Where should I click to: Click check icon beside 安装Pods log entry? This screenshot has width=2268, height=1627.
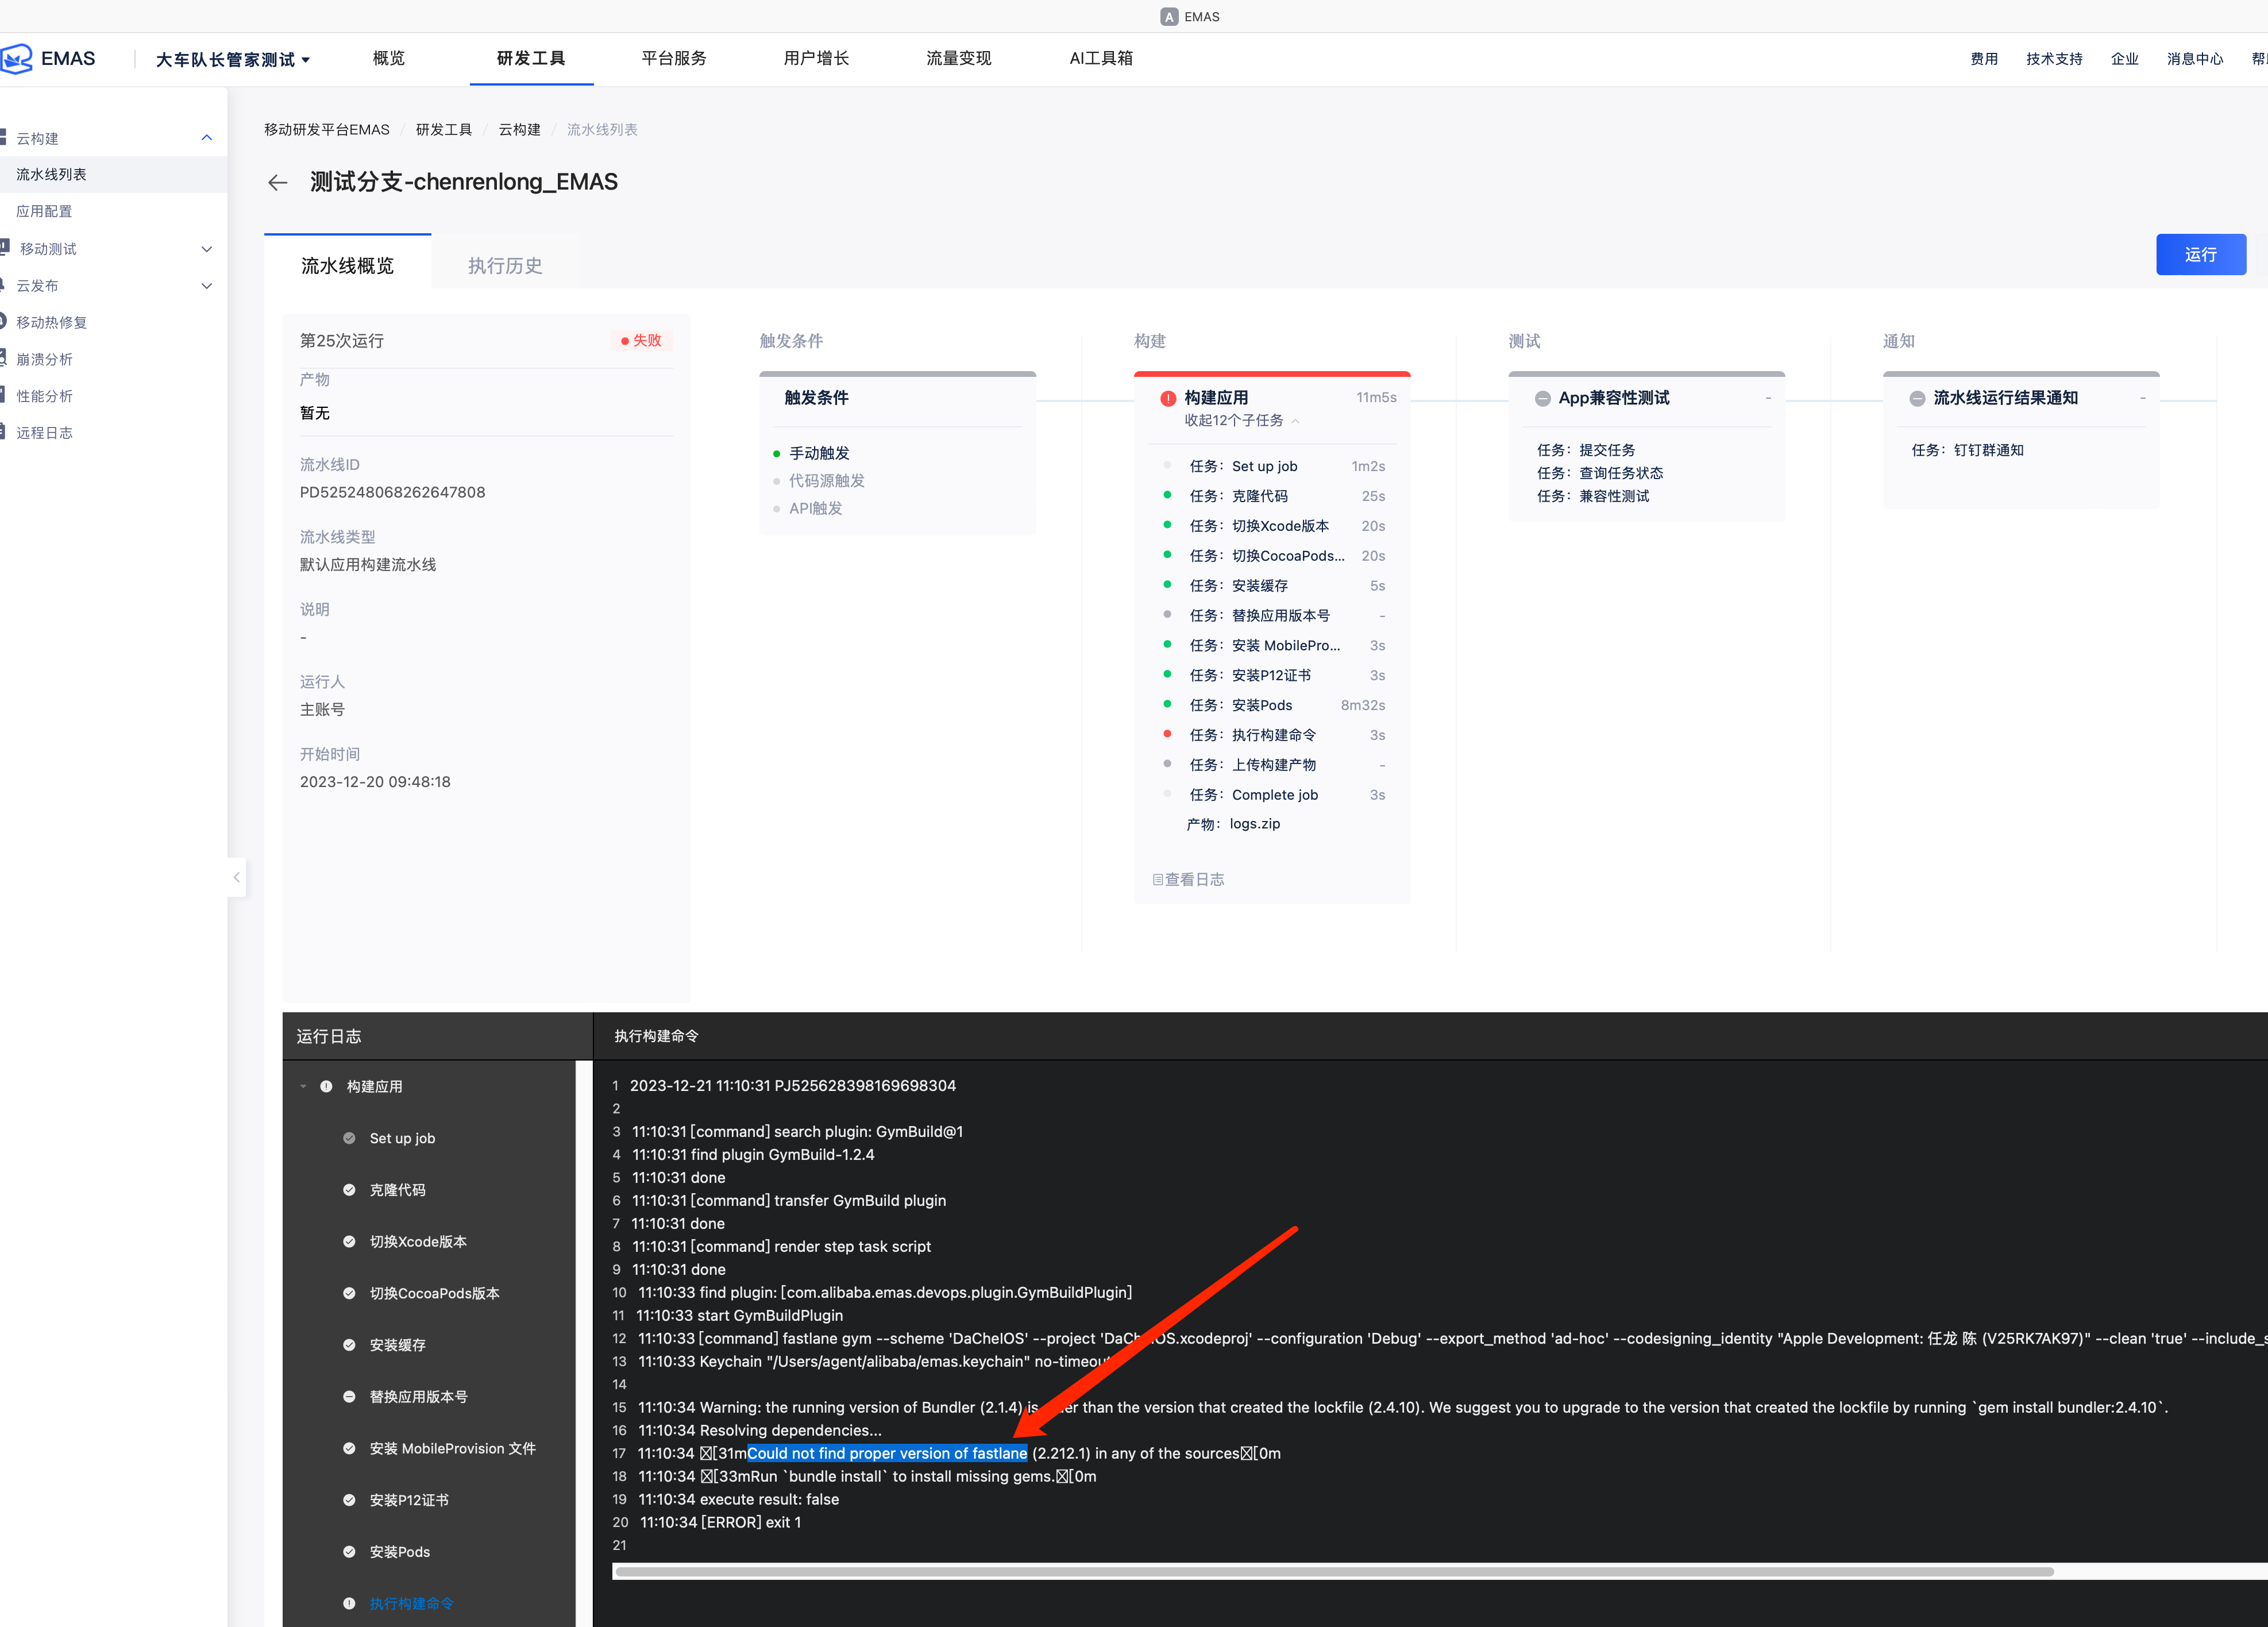click(349, 1552)
